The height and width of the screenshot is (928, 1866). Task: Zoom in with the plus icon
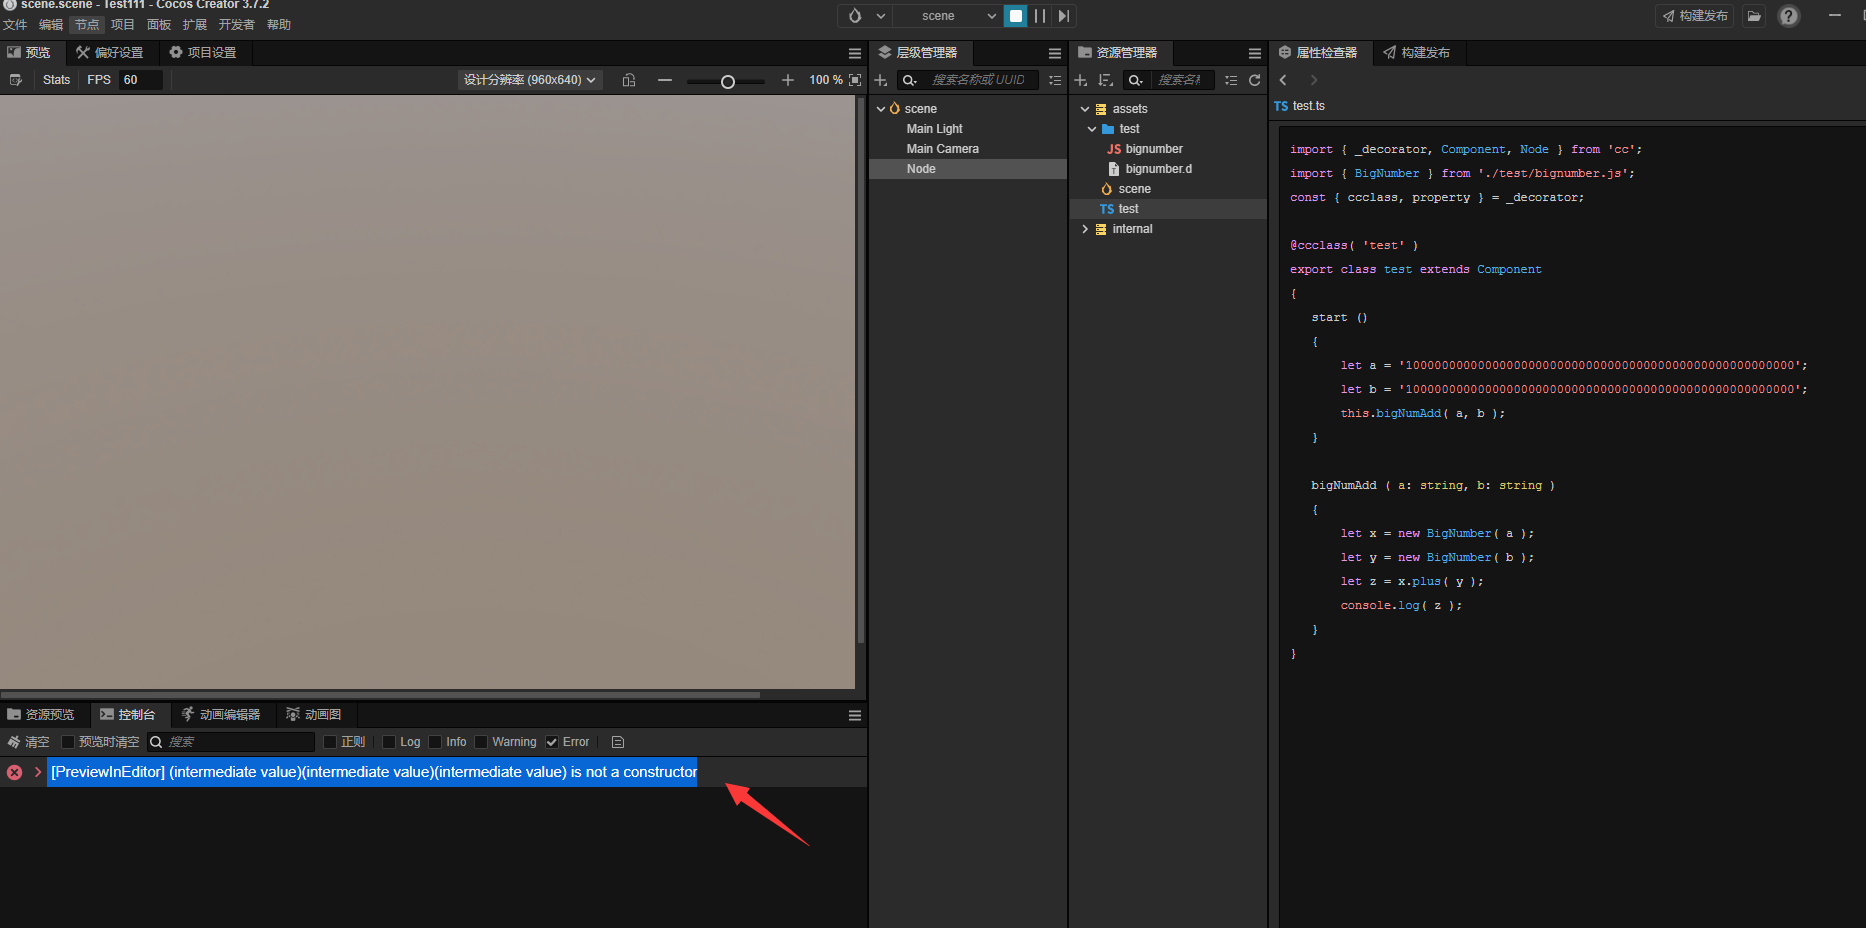tap(788, 80)
